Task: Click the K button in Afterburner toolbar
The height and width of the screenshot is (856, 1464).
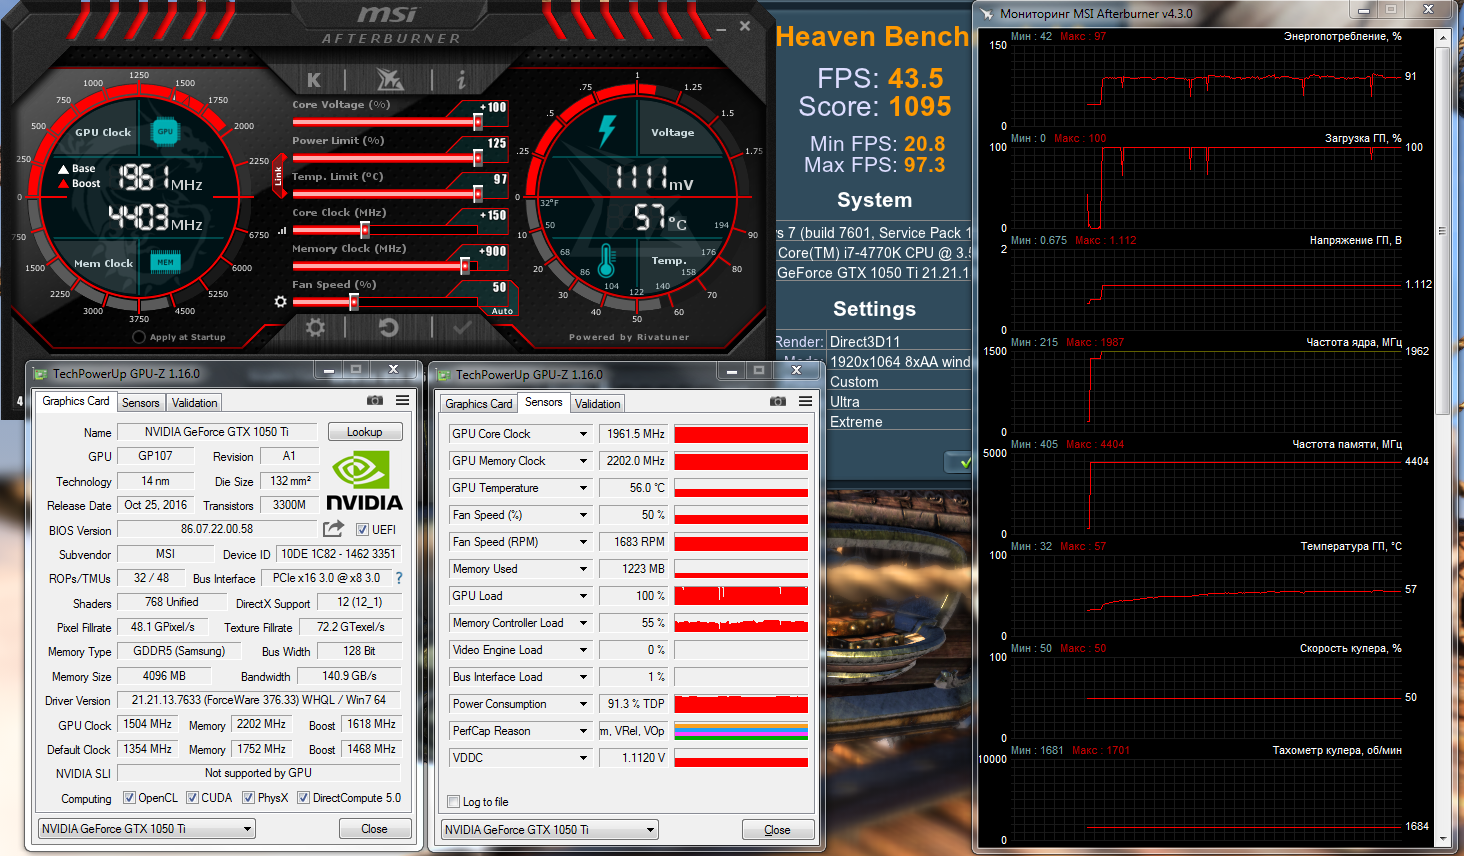Action: (x=314, y=80)
